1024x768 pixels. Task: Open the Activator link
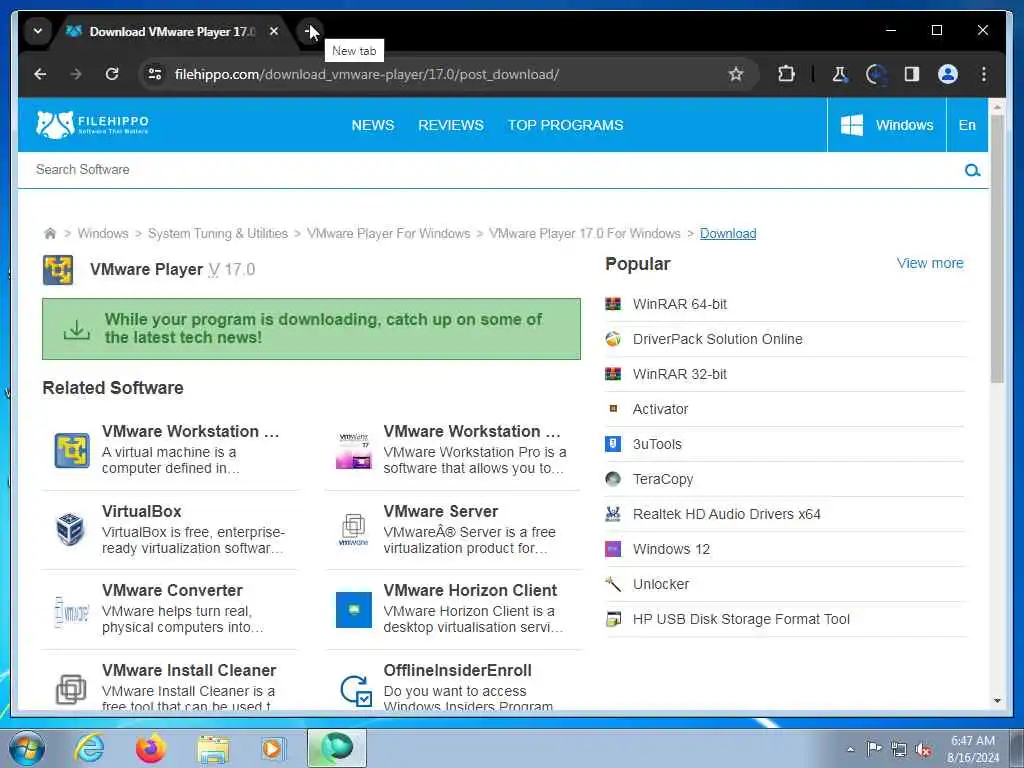(660, 409)
